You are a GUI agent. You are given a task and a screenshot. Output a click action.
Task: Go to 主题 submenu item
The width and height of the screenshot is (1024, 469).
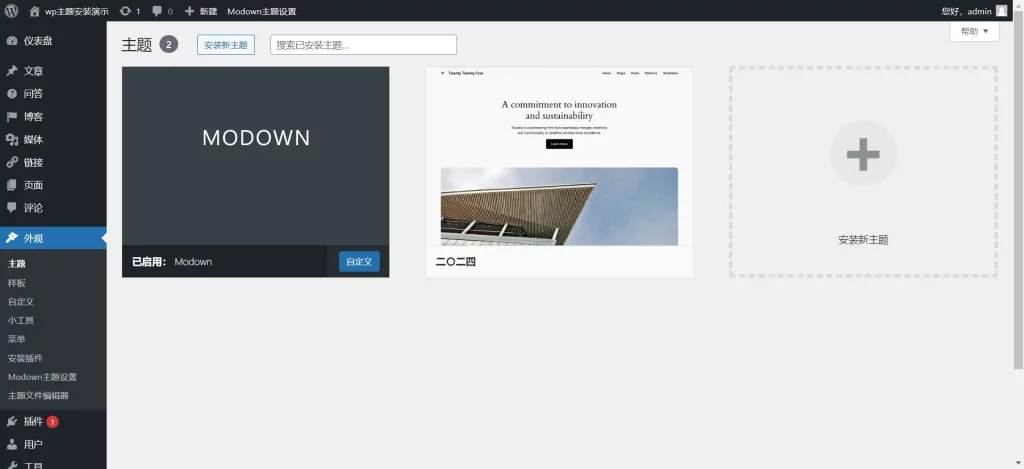[x=17, y=264]
